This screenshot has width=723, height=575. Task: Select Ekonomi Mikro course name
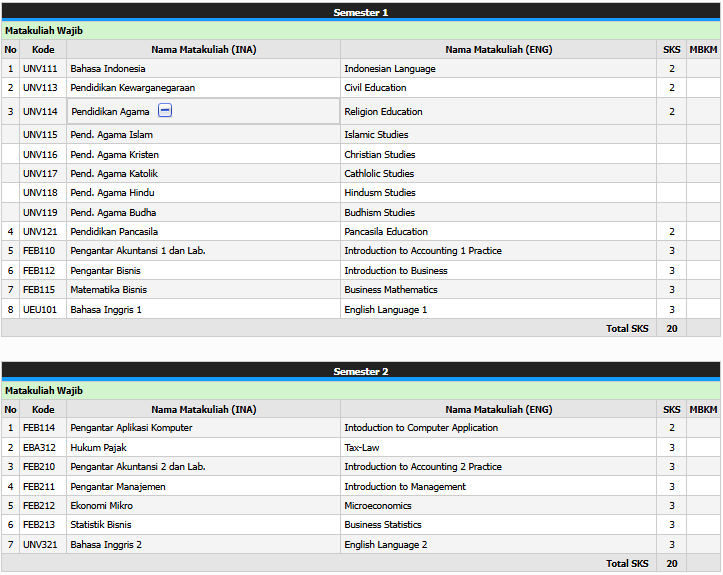coord(101,506)
